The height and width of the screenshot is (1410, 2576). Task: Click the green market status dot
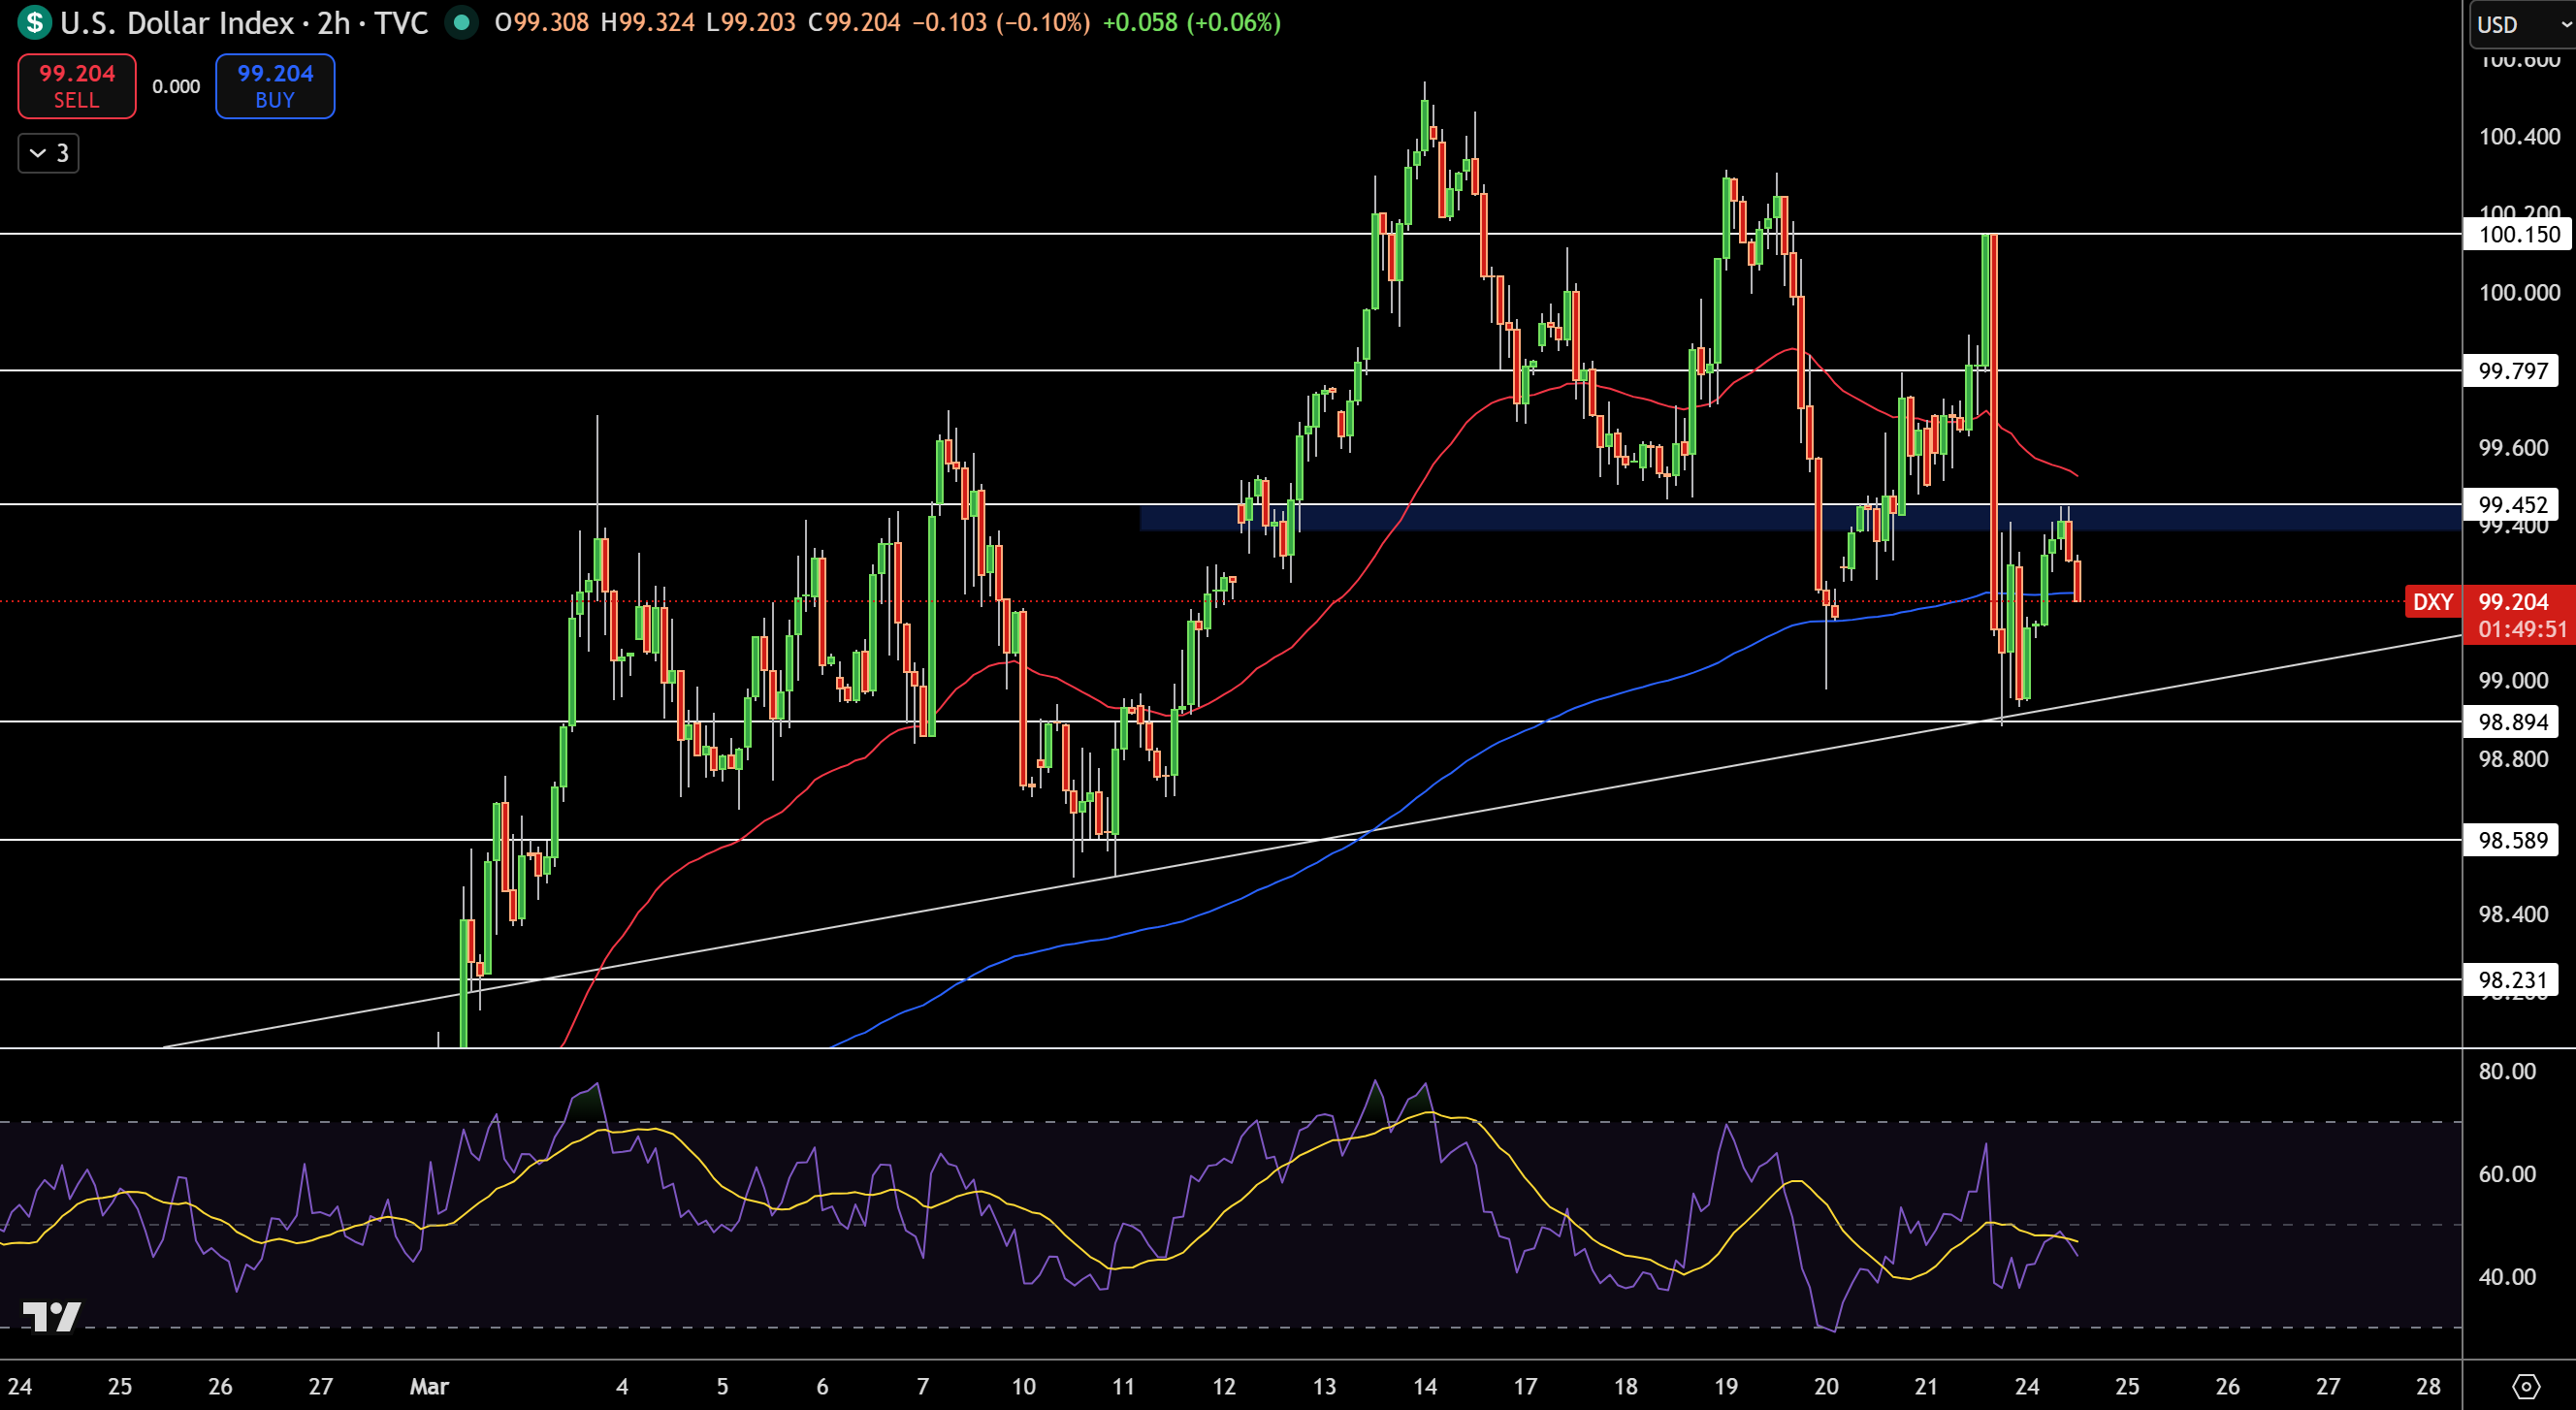(x=461, y=22)
